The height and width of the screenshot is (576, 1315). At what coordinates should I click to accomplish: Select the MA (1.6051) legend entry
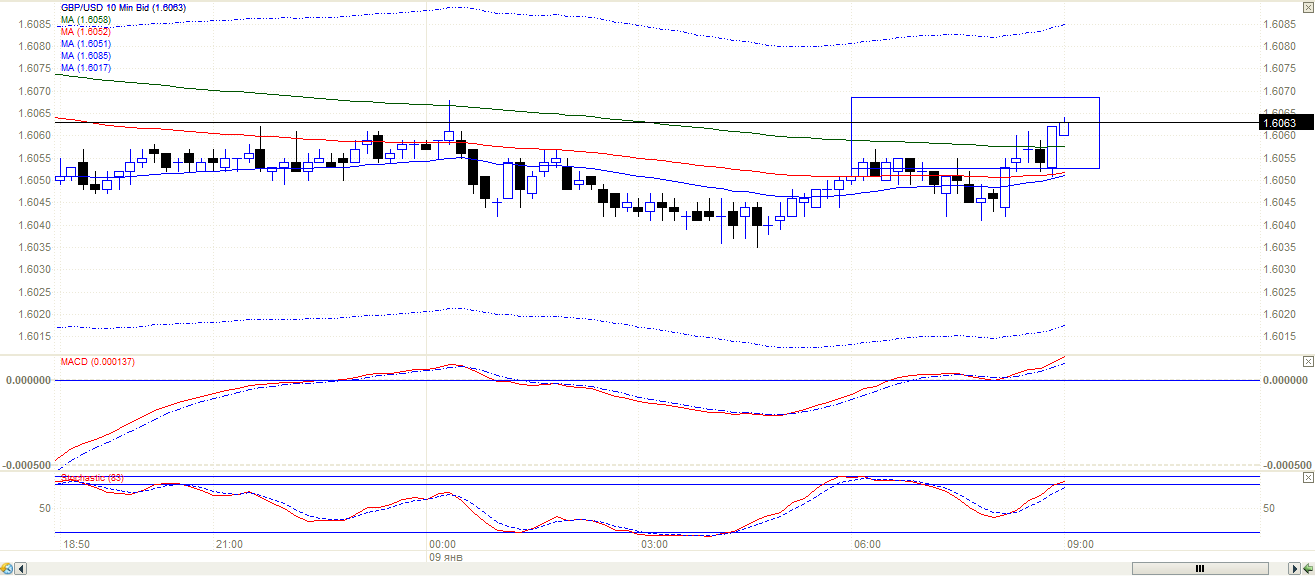pos(85,44)
